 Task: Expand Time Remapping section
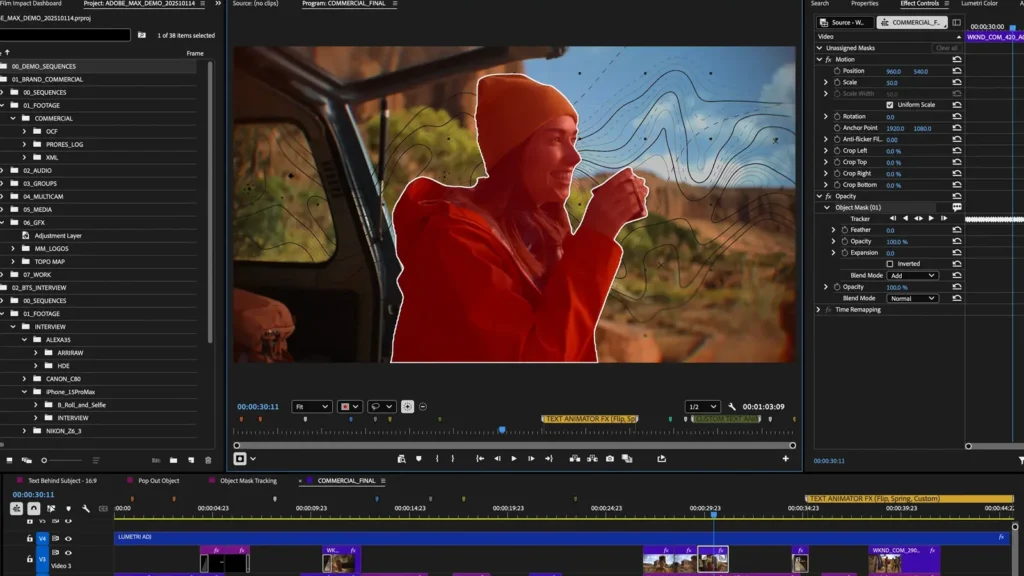[818, 310]
